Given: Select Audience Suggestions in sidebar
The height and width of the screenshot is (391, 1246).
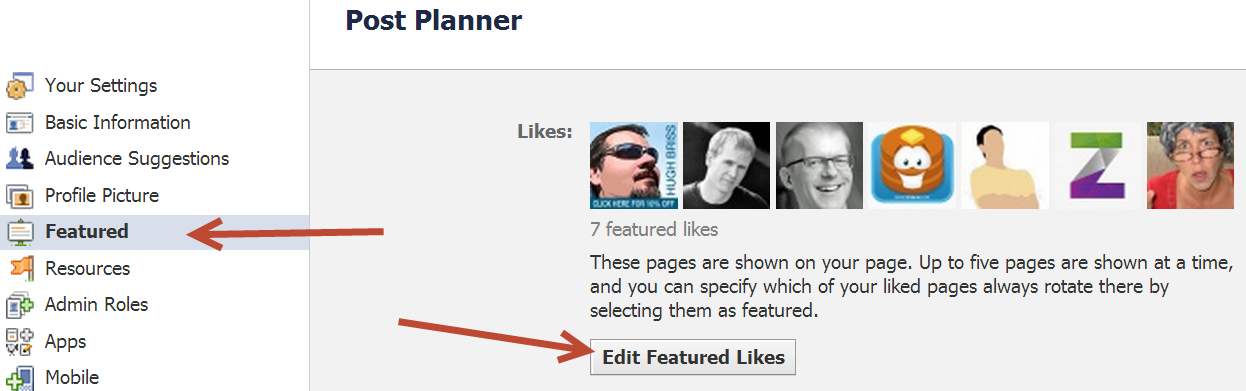Looking at the screenshot, I should pos(137,158).
